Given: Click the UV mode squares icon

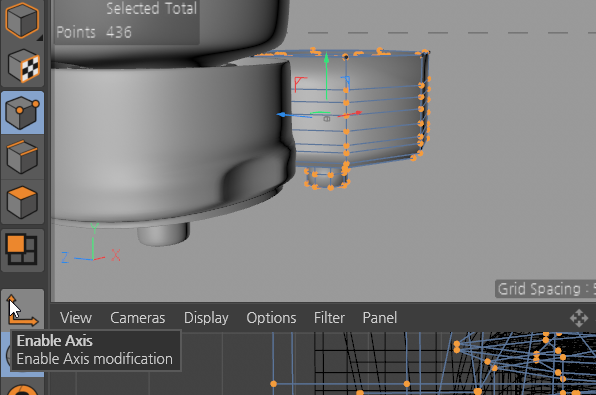Looking at the screenshot, I should 22,249.
